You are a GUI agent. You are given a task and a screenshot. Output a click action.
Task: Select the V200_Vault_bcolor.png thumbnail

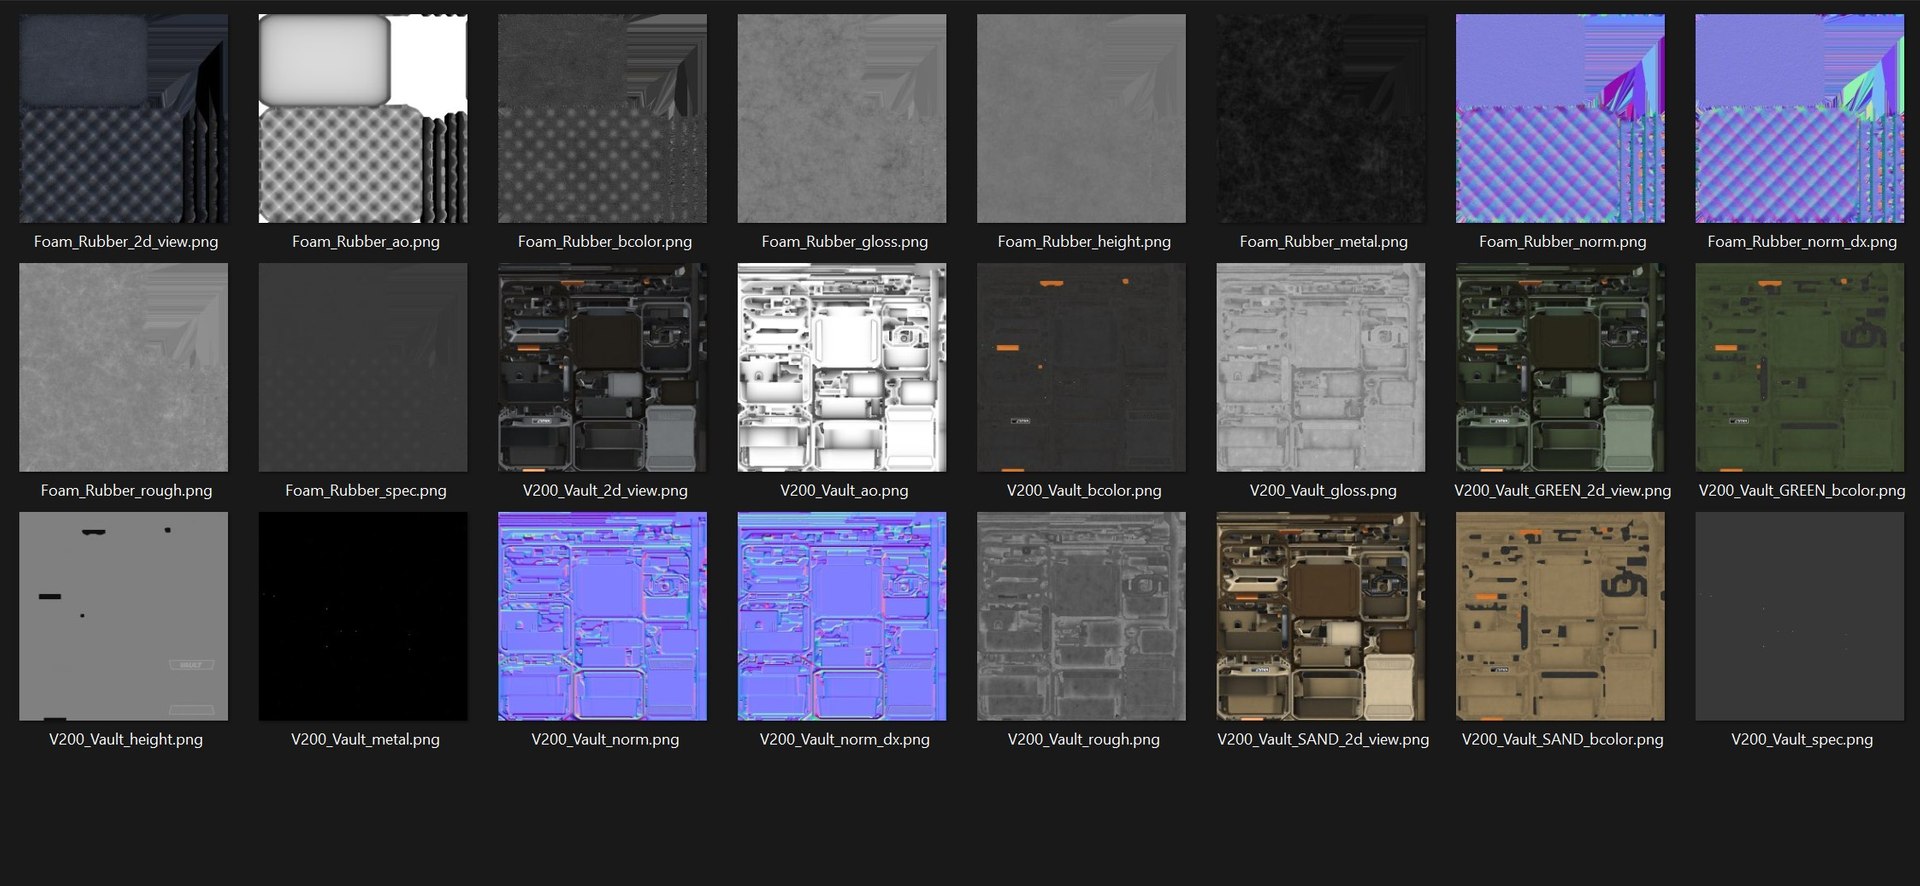(x=1081, y=367)
